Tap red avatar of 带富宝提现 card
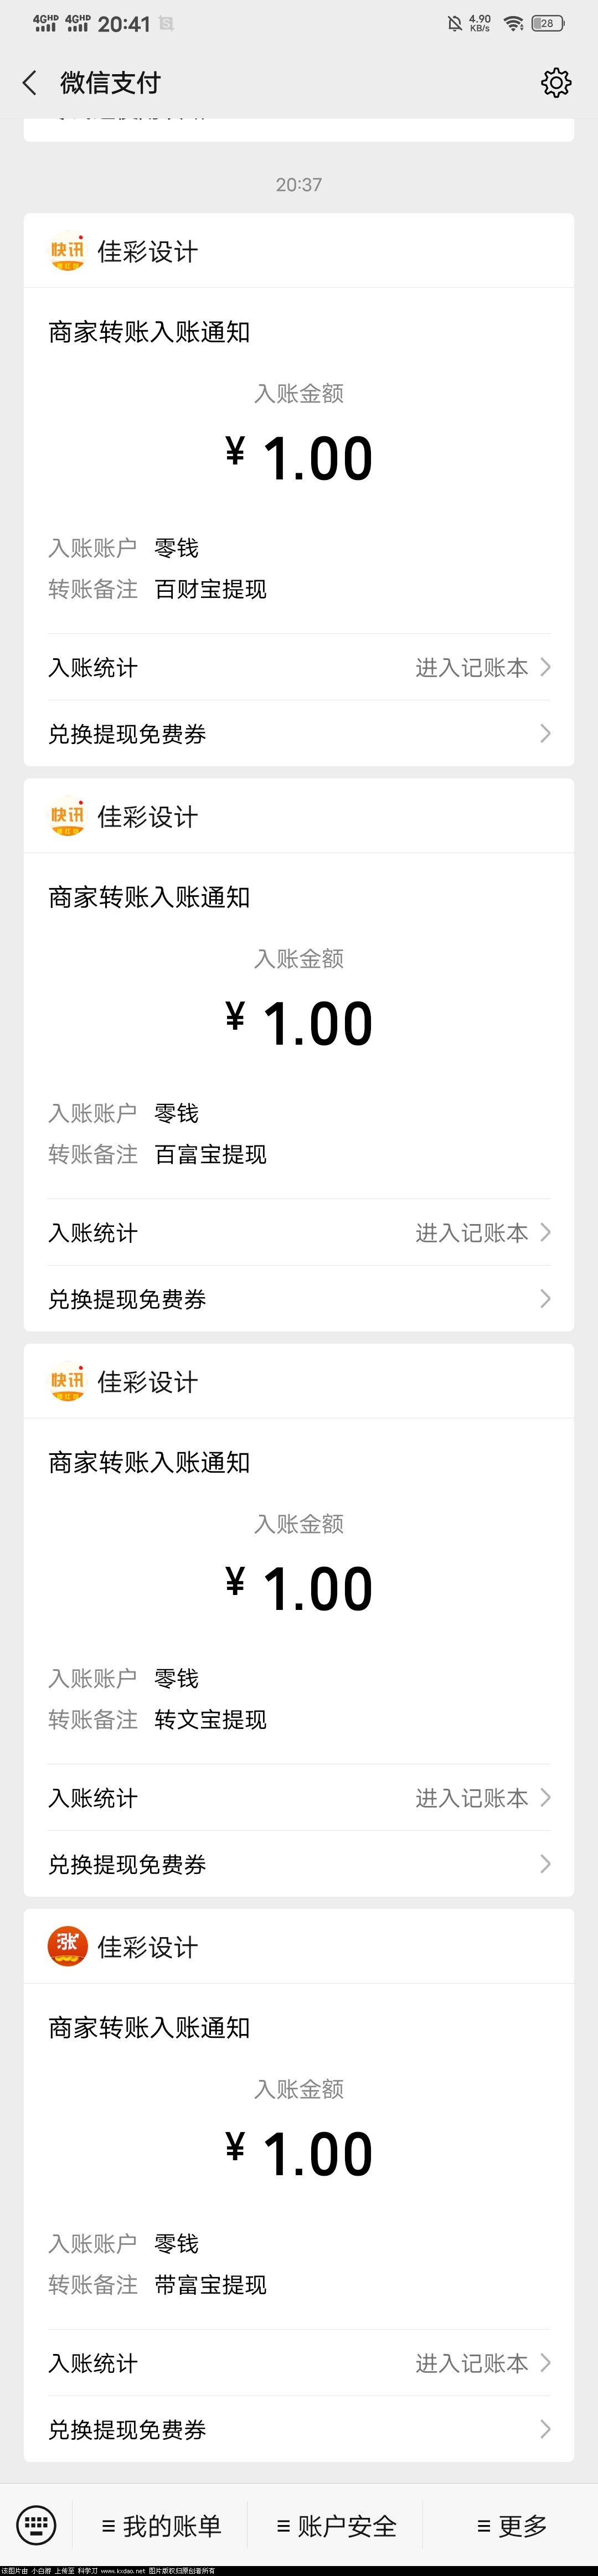Viewport: 598px width, 2576px height. 67,1946
